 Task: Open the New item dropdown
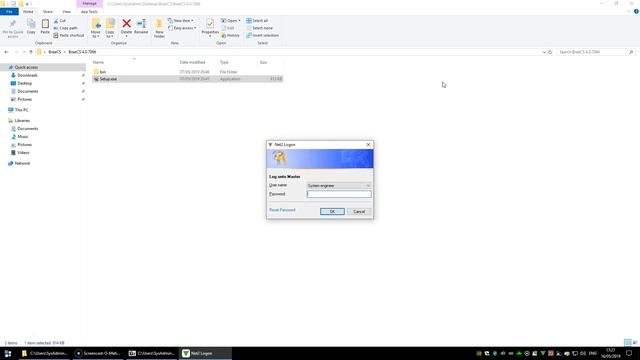click(x=181, y=20)
